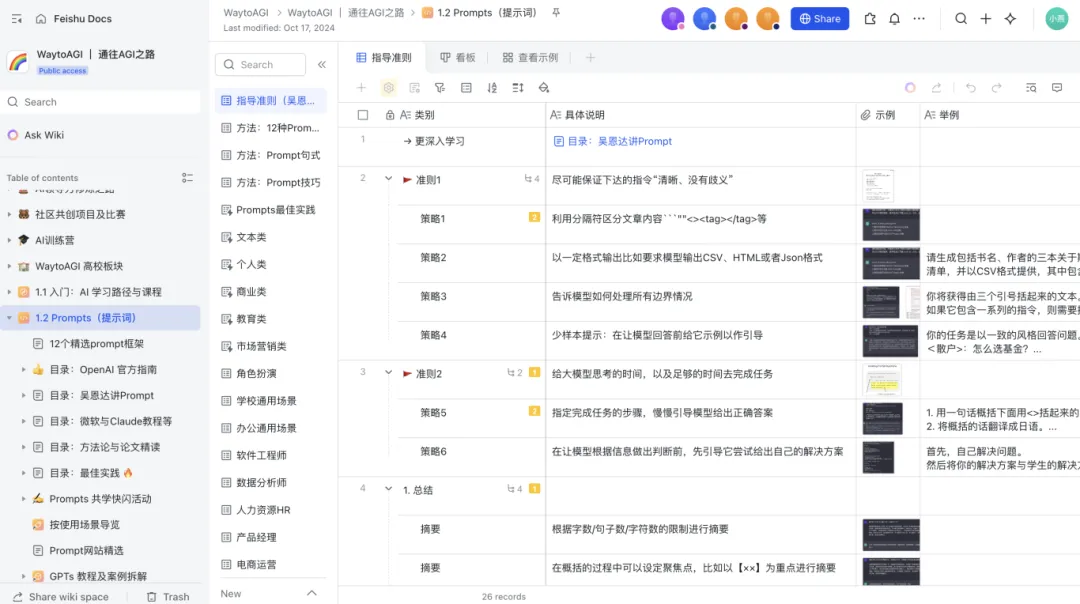This screenshot has height=604, width=1080.
Task: Open the 软件工程师 sheet
Action: [271, 455]
